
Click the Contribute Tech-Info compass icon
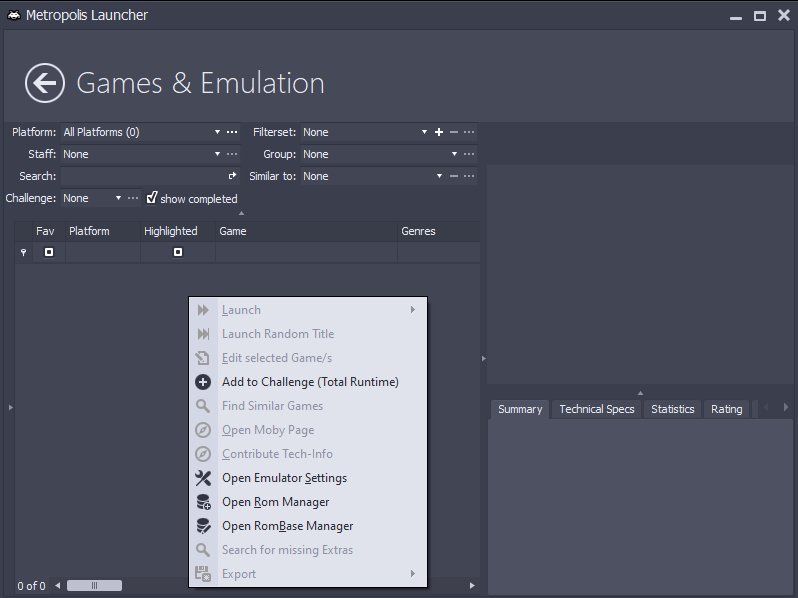203,454
